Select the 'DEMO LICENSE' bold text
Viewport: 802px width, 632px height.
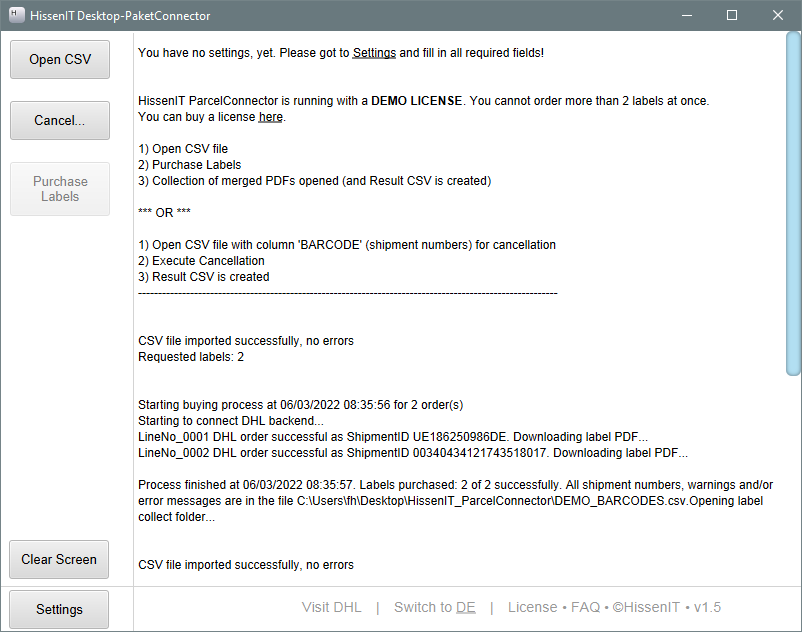pyautogui.click(x=416, y=101)
